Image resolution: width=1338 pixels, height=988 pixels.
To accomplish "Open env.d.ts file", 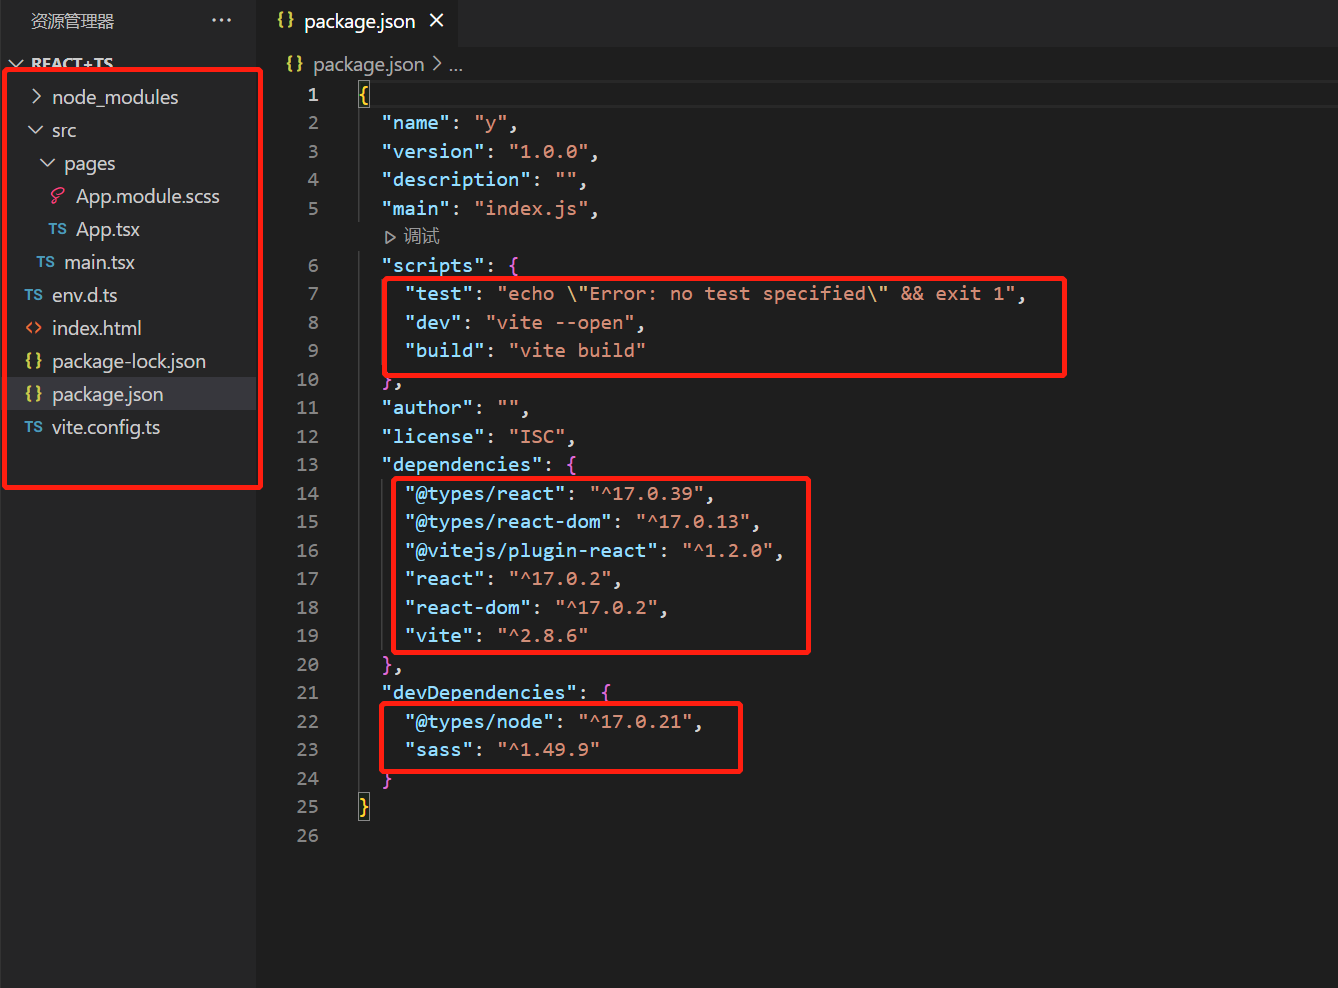I will 84,295.
